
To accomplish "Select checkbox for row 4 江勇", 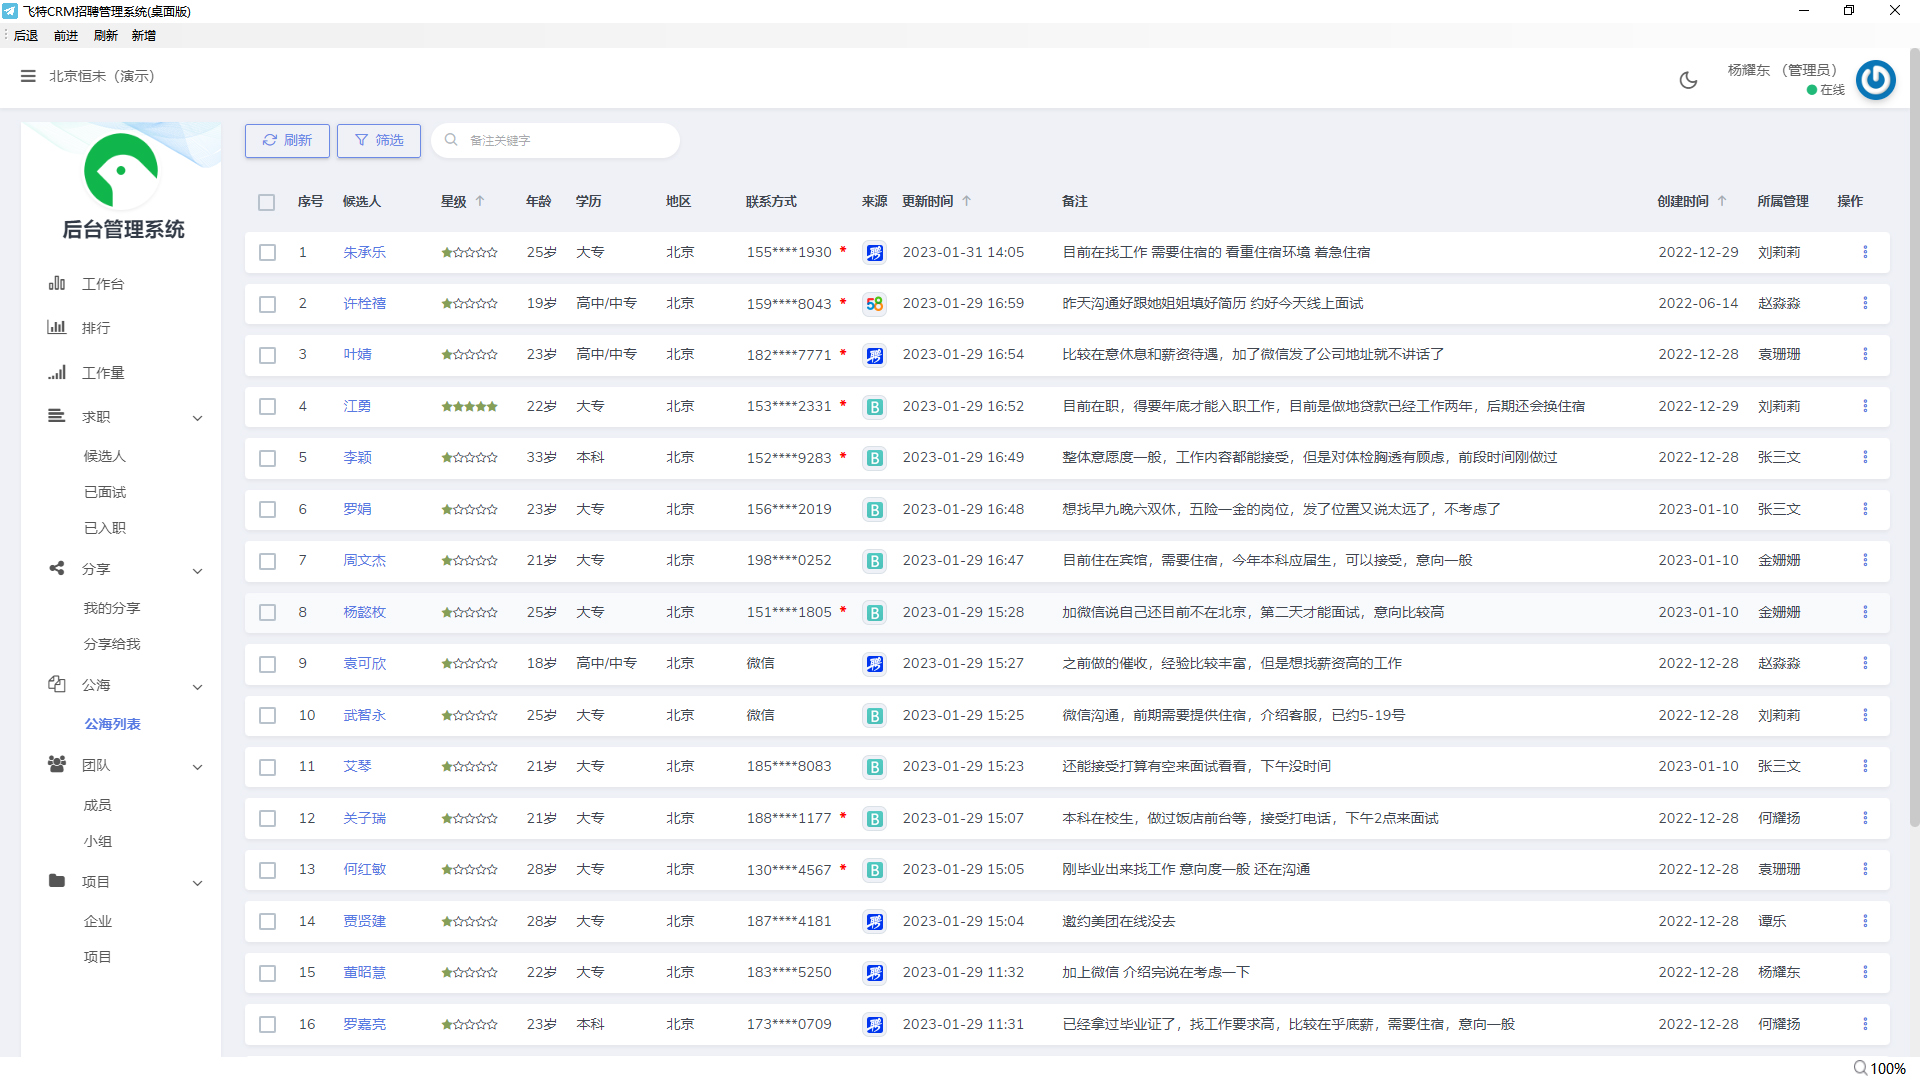I will pos(267,407).
